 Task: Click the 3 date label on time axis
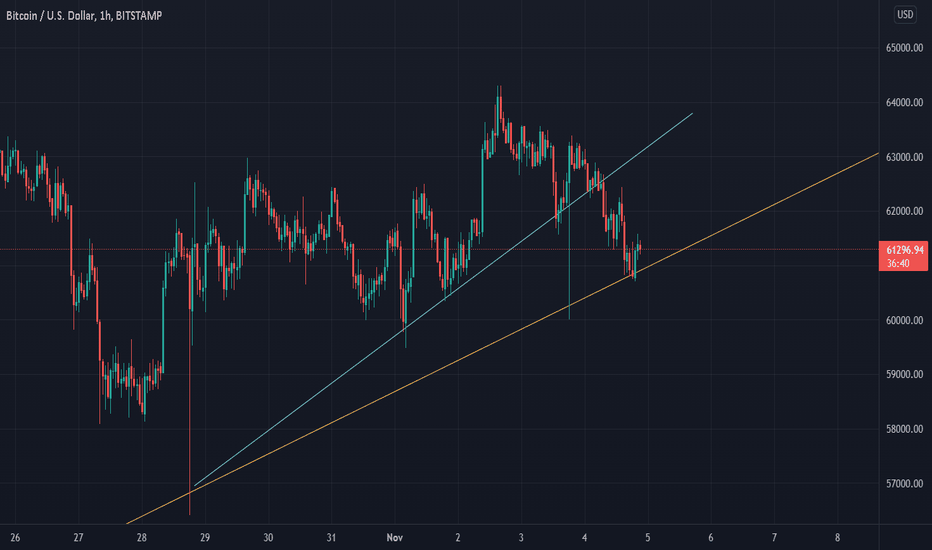(521, 538)
